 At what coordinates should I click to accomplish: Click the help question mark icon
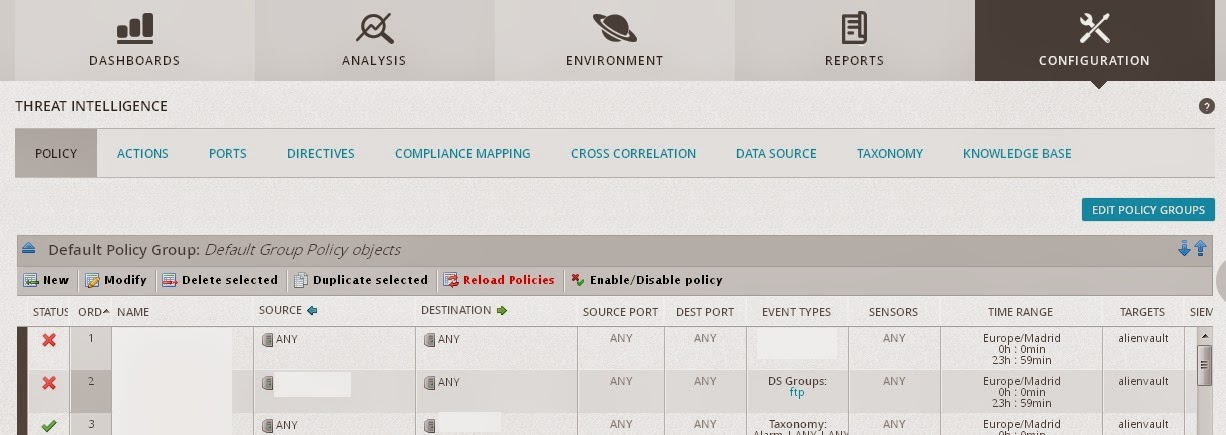[x=1206, y=106]
